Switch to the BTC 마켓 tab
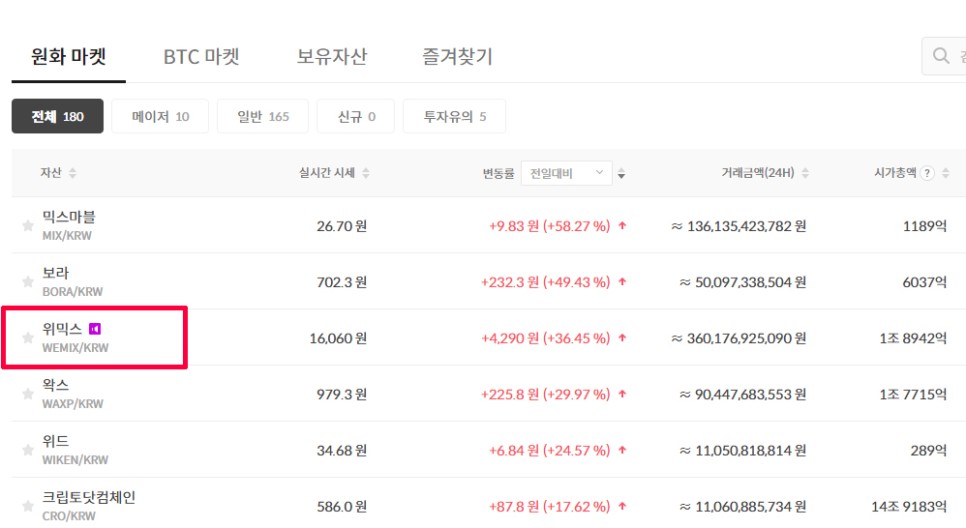The width and height of the screenshot is (966, 528). click(201, 57)
